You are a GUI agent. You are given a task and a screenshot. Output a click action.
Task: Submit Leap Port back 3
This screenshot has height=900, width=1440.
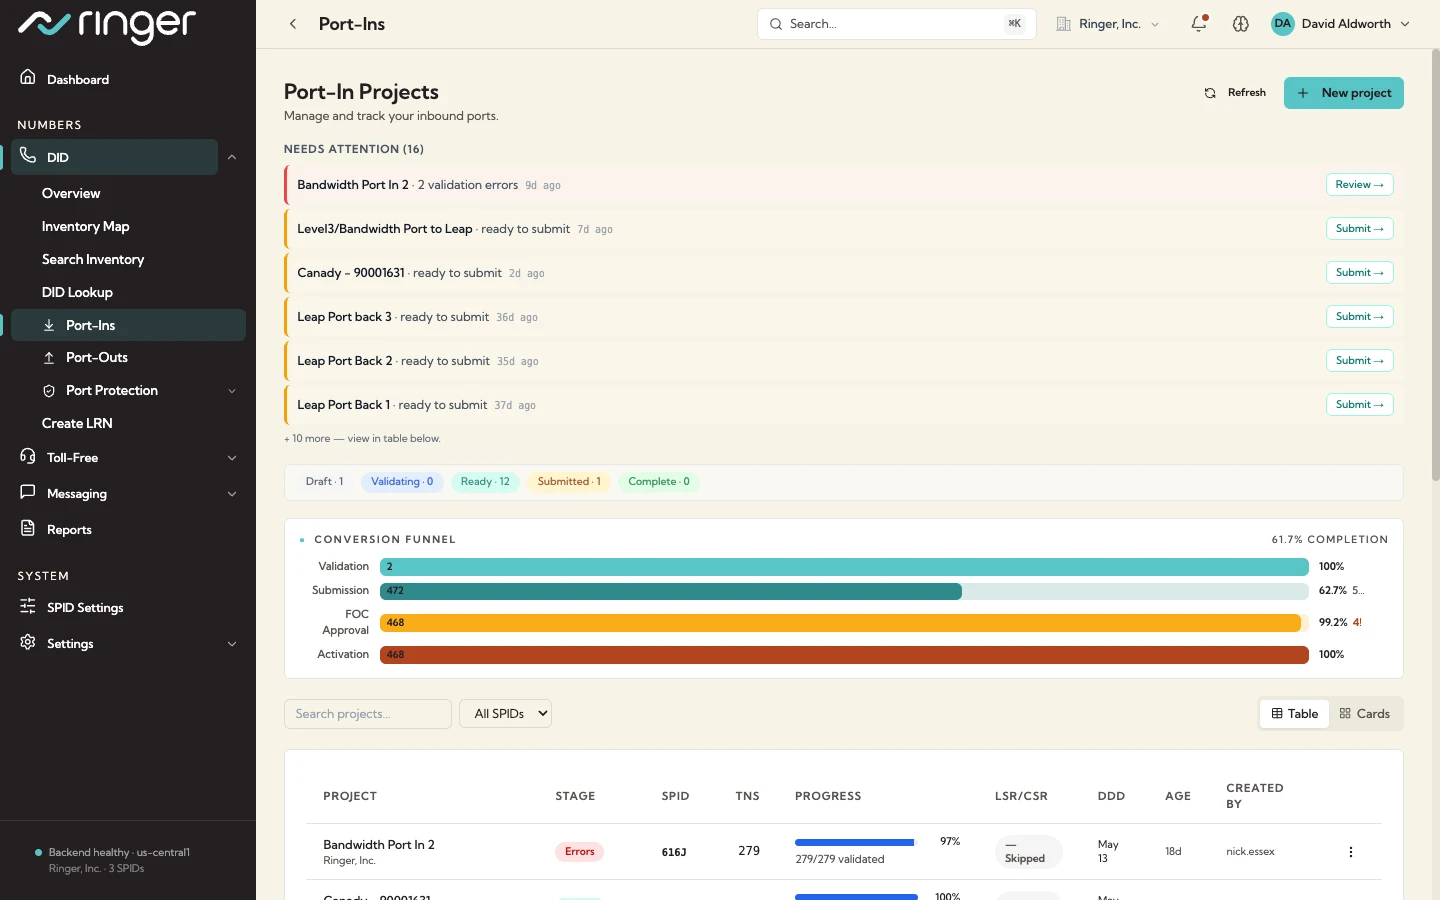tap(1359, 317)
